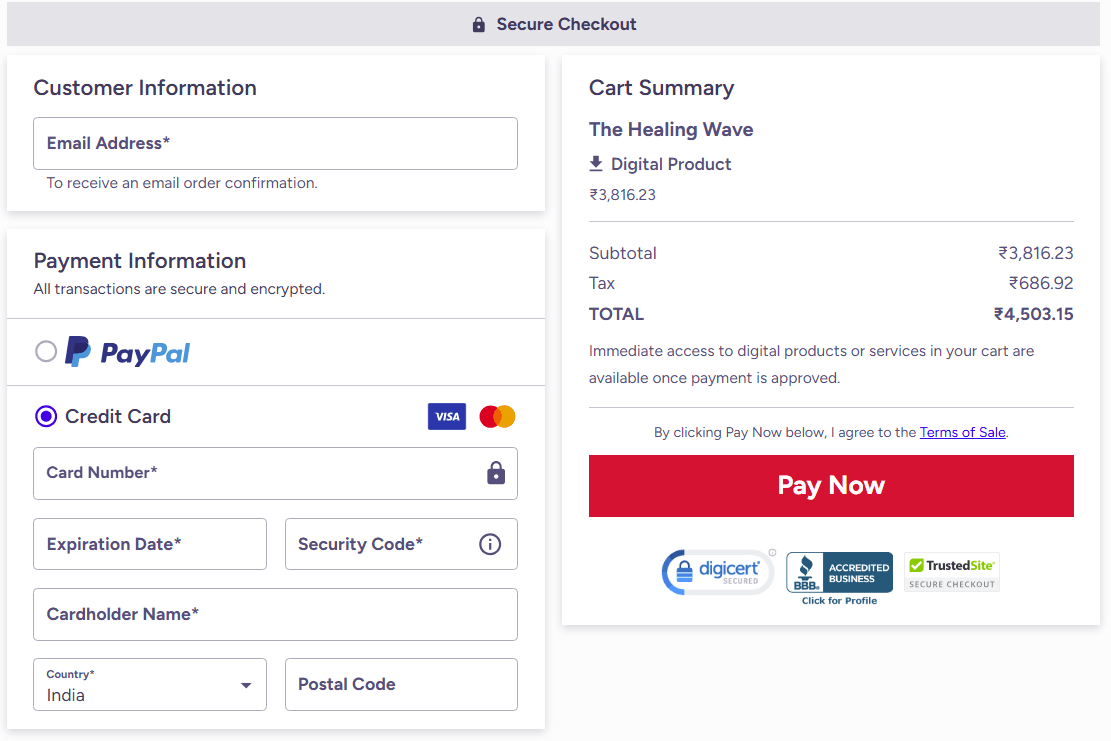Click the TrustedSite secure checkout badge
1111x741 pixels.
click(x=952, y=572)
